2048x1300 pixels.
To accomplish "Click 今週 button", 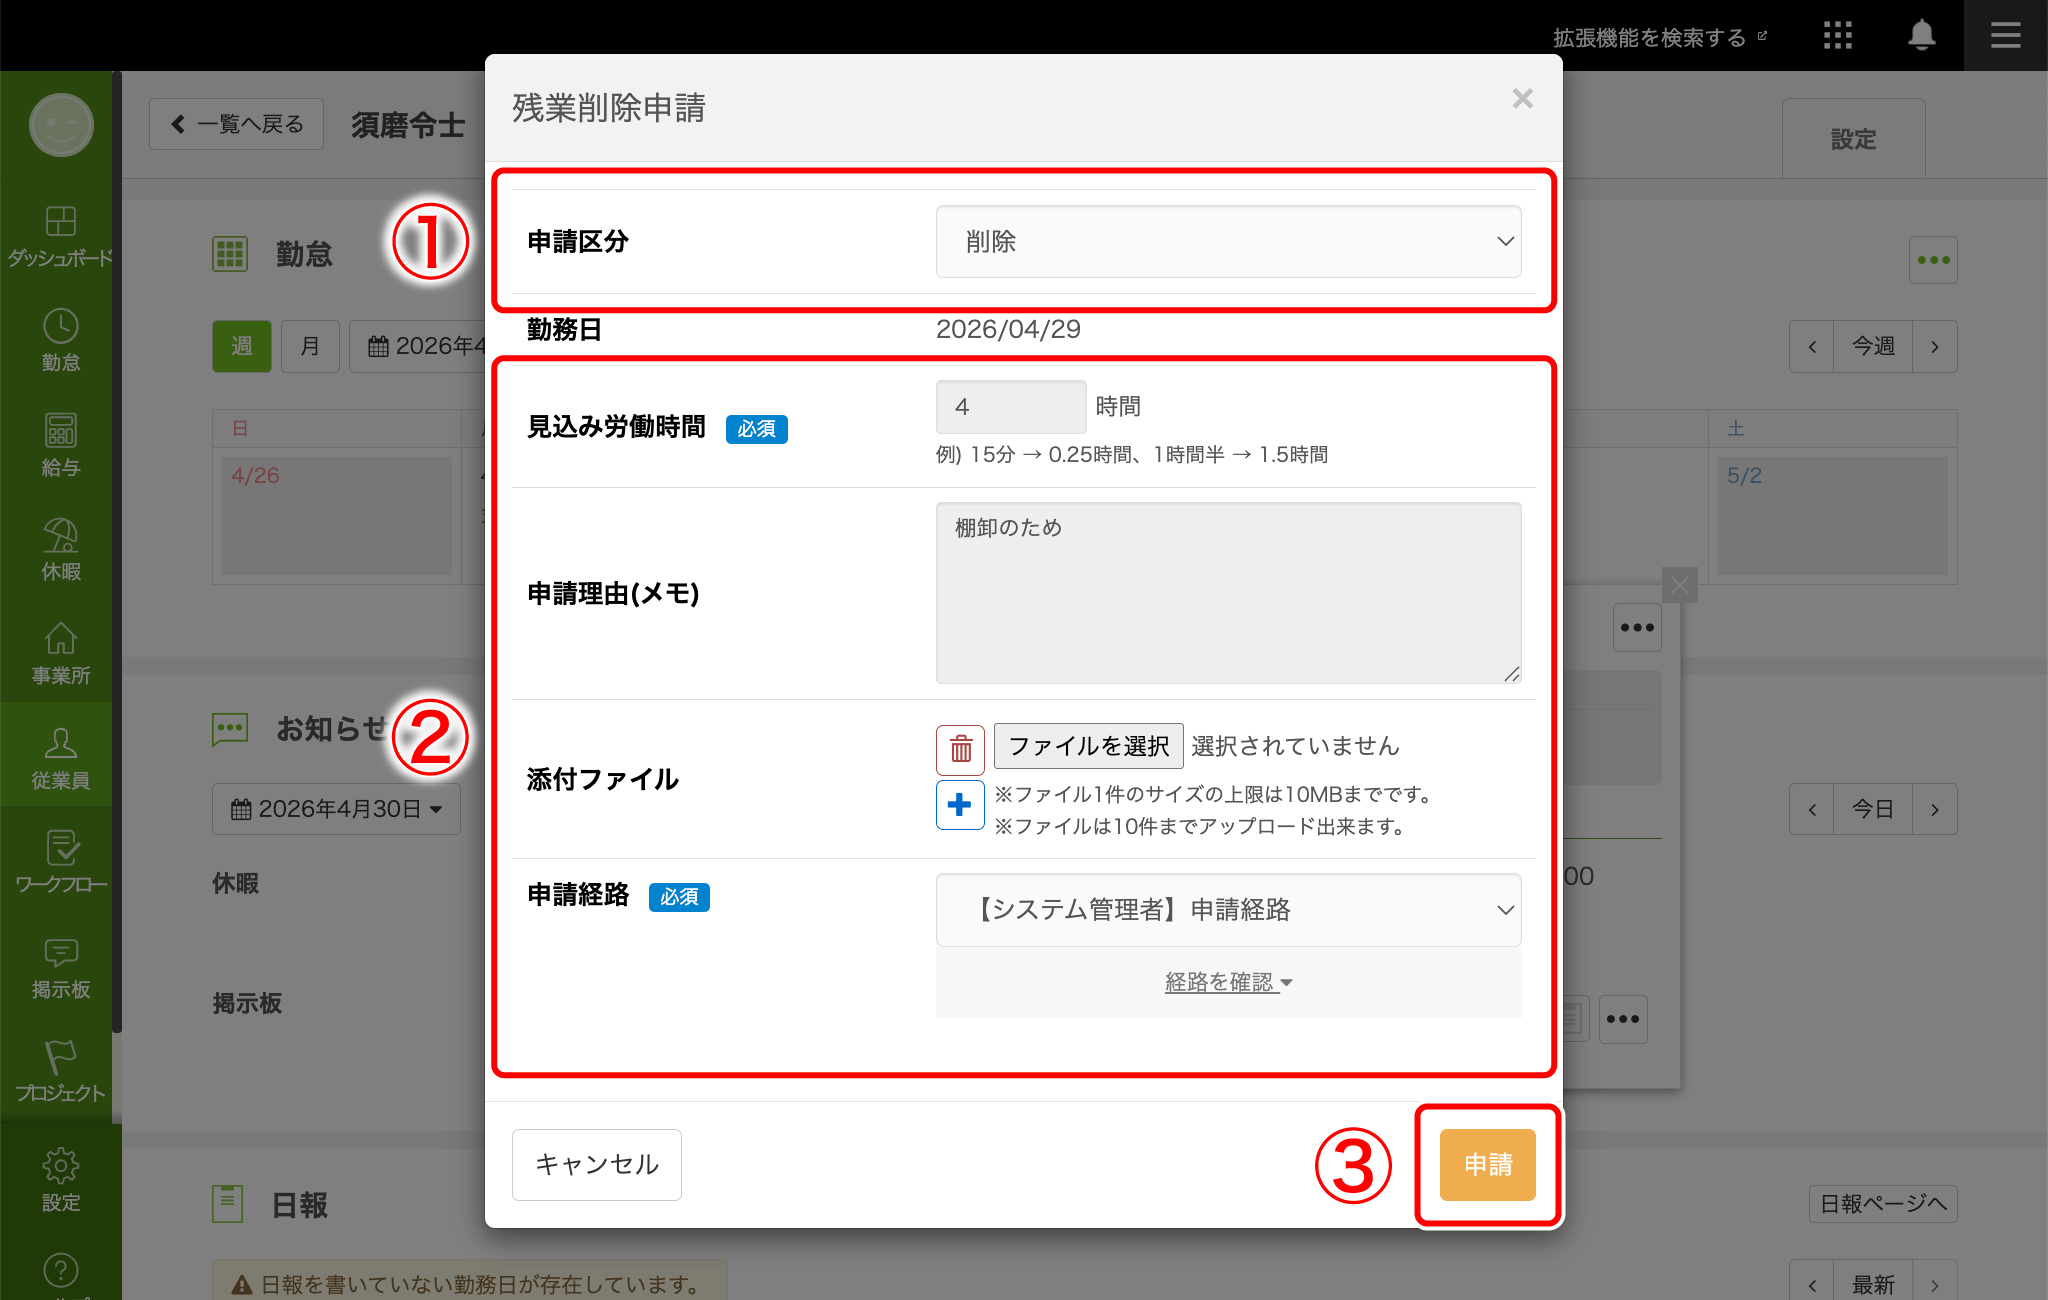I will click(1873, 346).
